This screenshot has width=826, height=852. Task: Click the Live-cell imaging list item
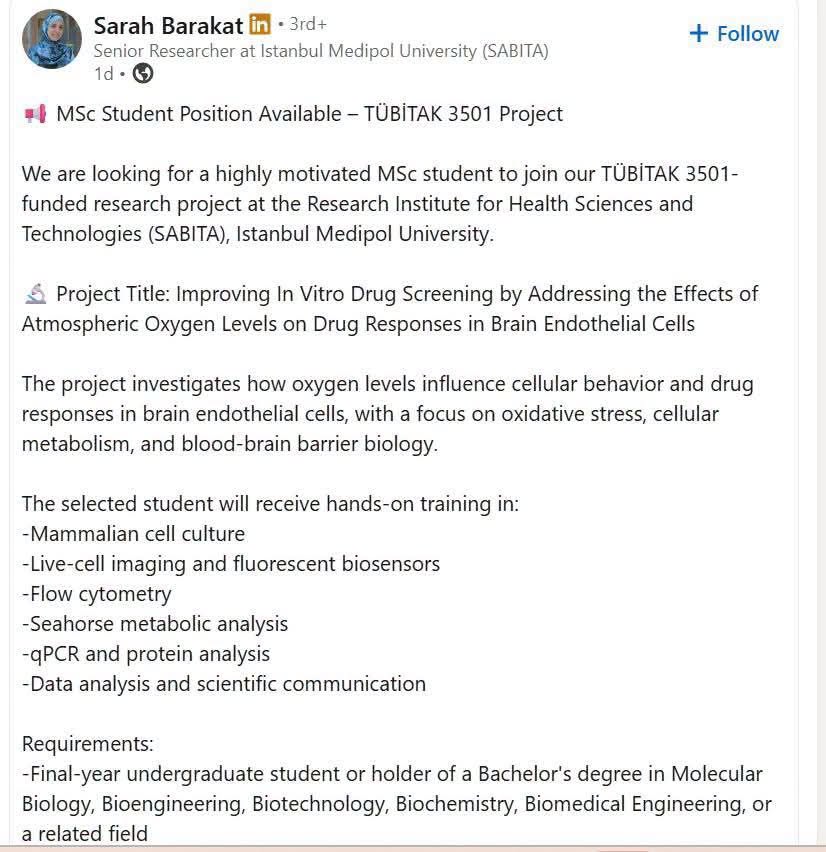tap(231, 564)
